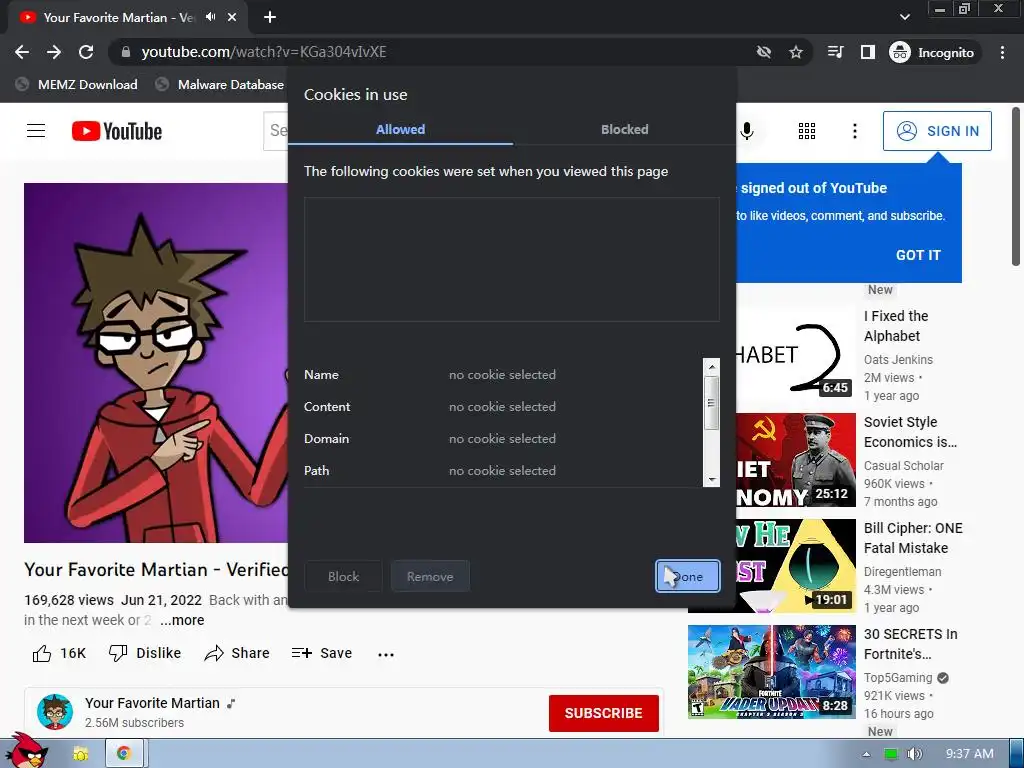Open the Soviet Style Economics video title
Viewport: 1024px width, 768px height.
click(x=910, y=432)
